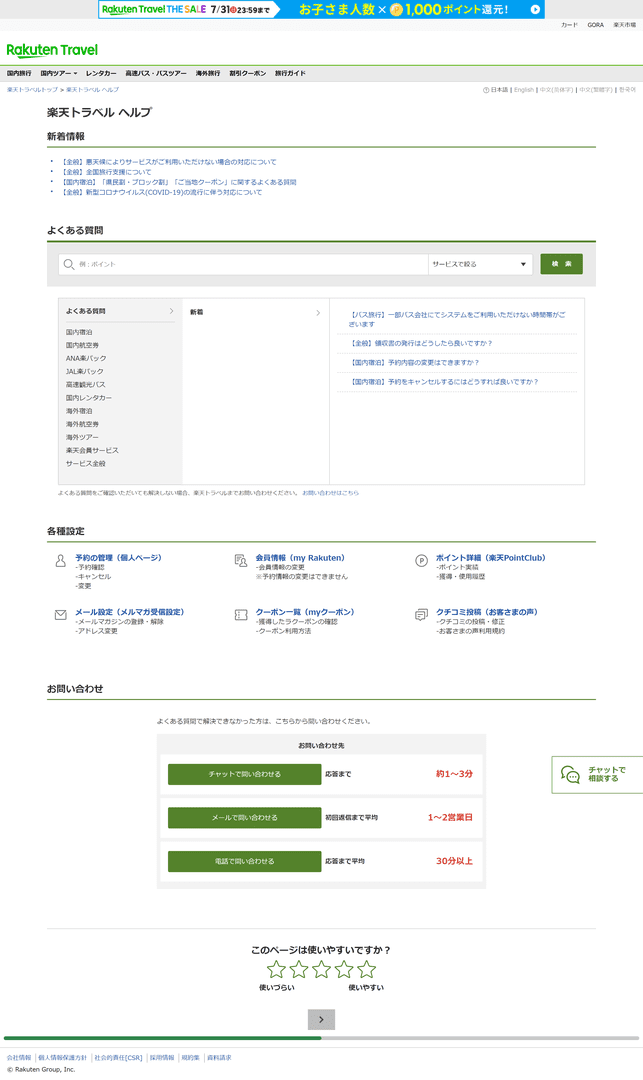Click the green progress bar at the bottom

[x=162, y=1038]
